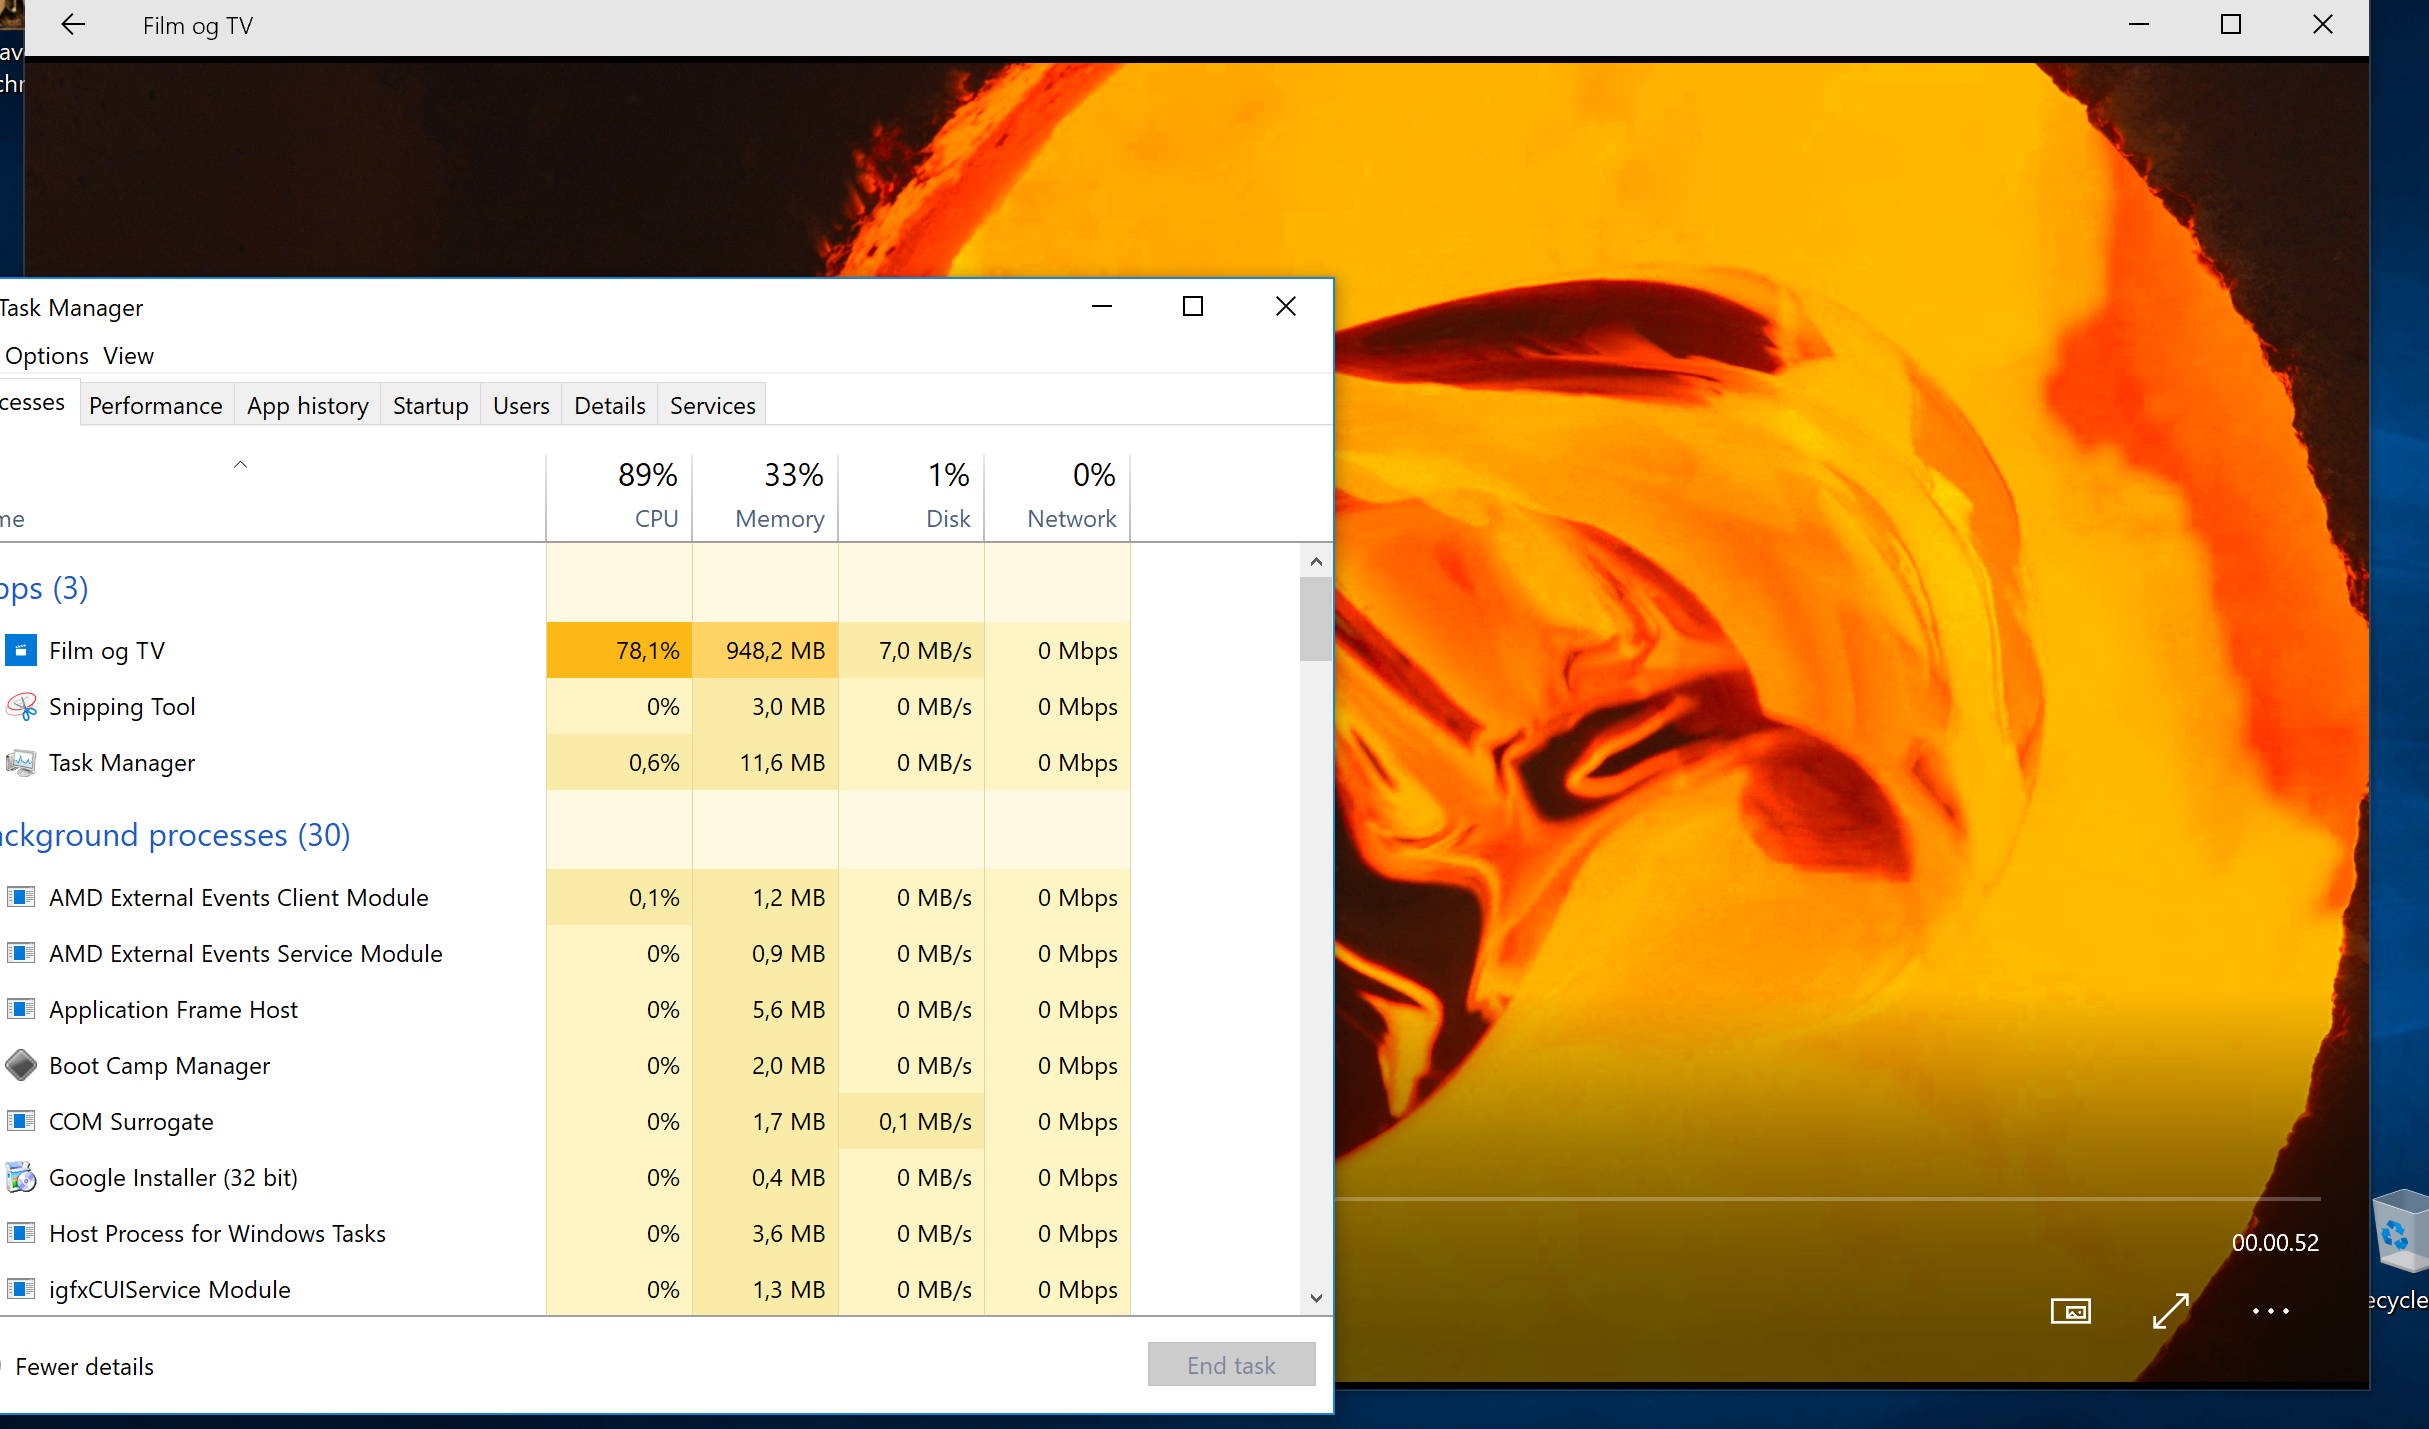The image size is (2429, 1429).
Task: Open the Startup tab
Action: point(430,405)
